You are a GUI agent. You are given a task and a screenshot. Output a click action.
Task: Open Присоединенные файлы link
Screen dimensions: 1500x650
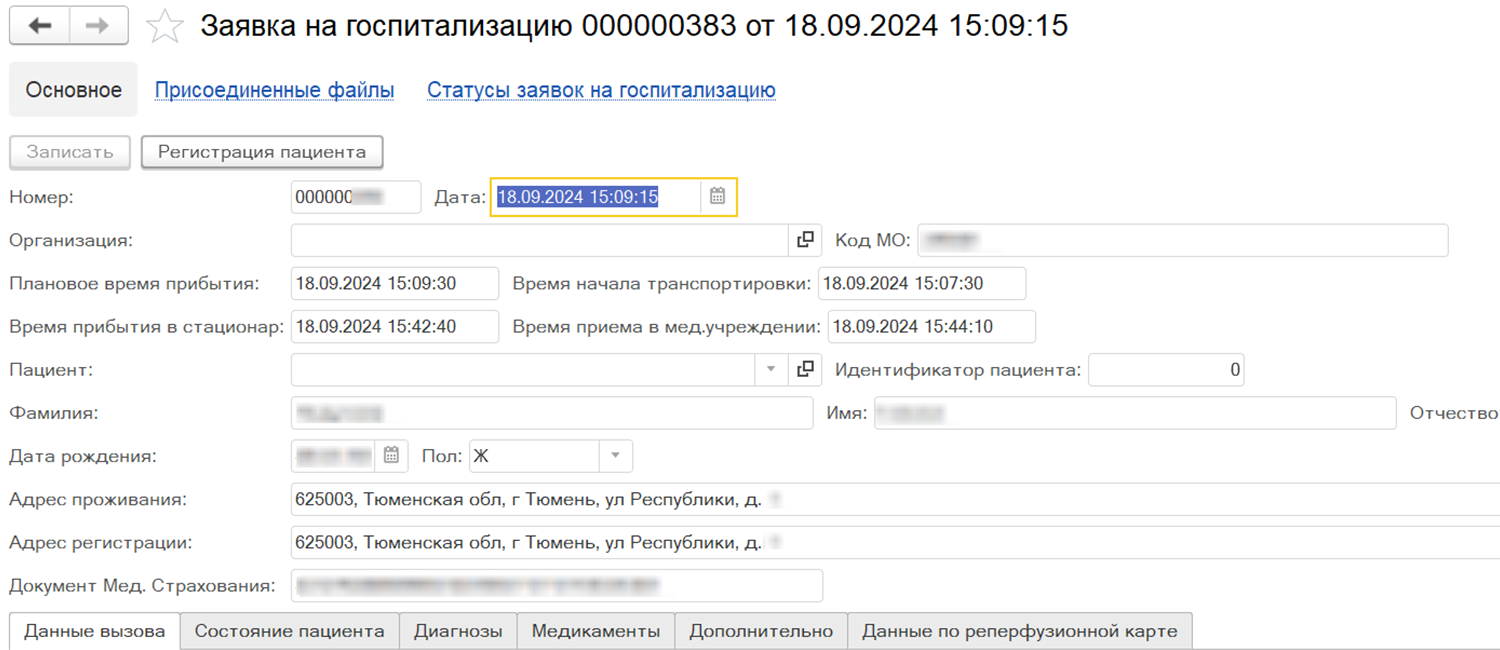tap(274, 90)
